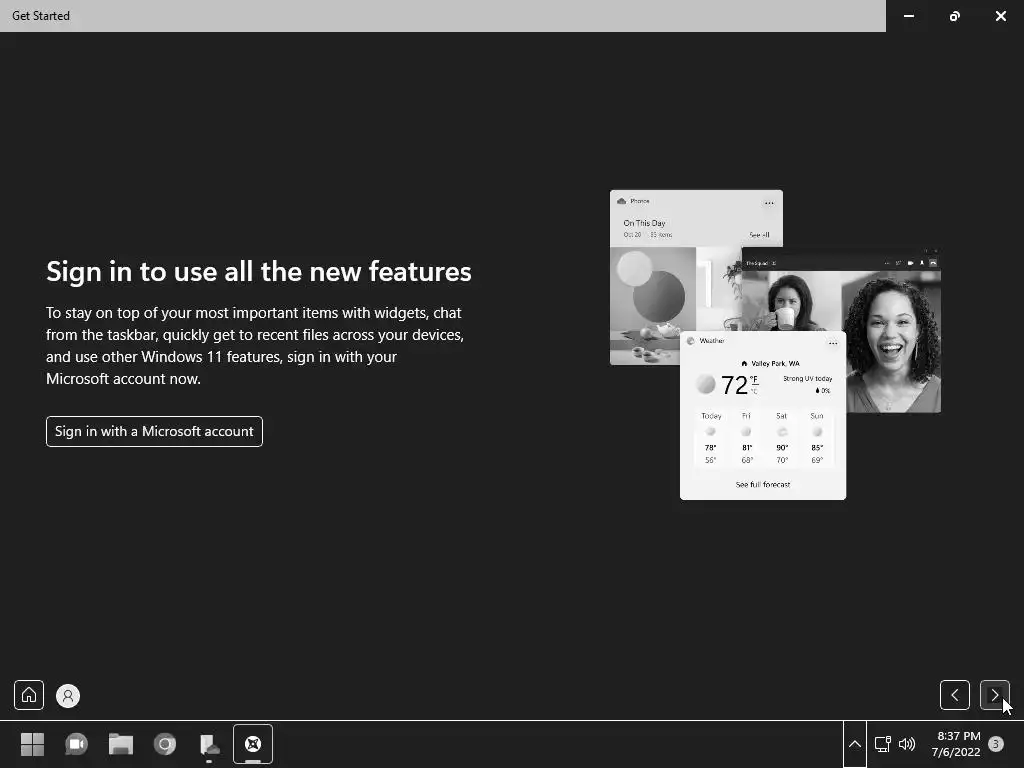Open File Explorer from taskbar
Screen dimensions: 1024x768
[121, 744]
